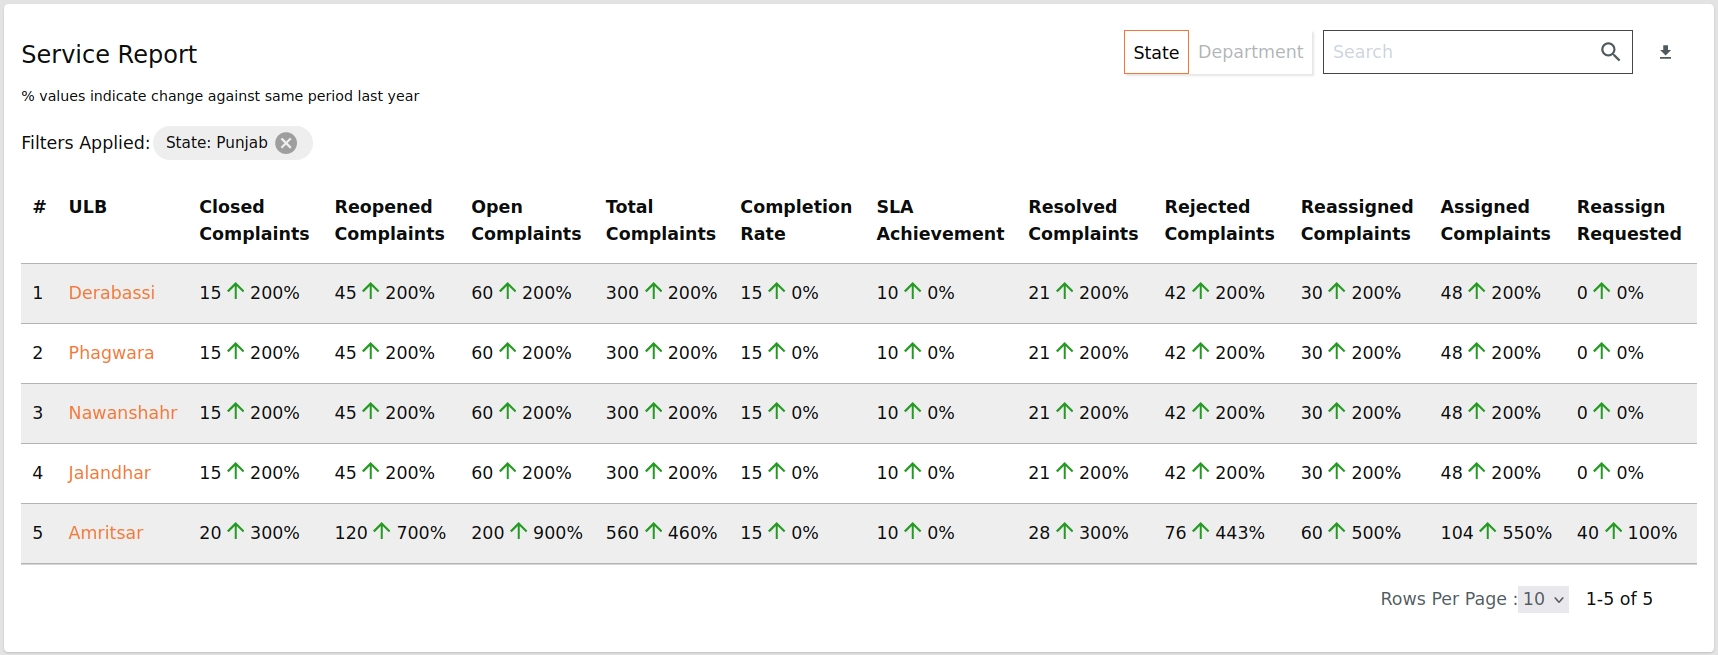Screen dimensions: 1718x655
Task: Switch to the State tab
Action: coord(1156,52)
